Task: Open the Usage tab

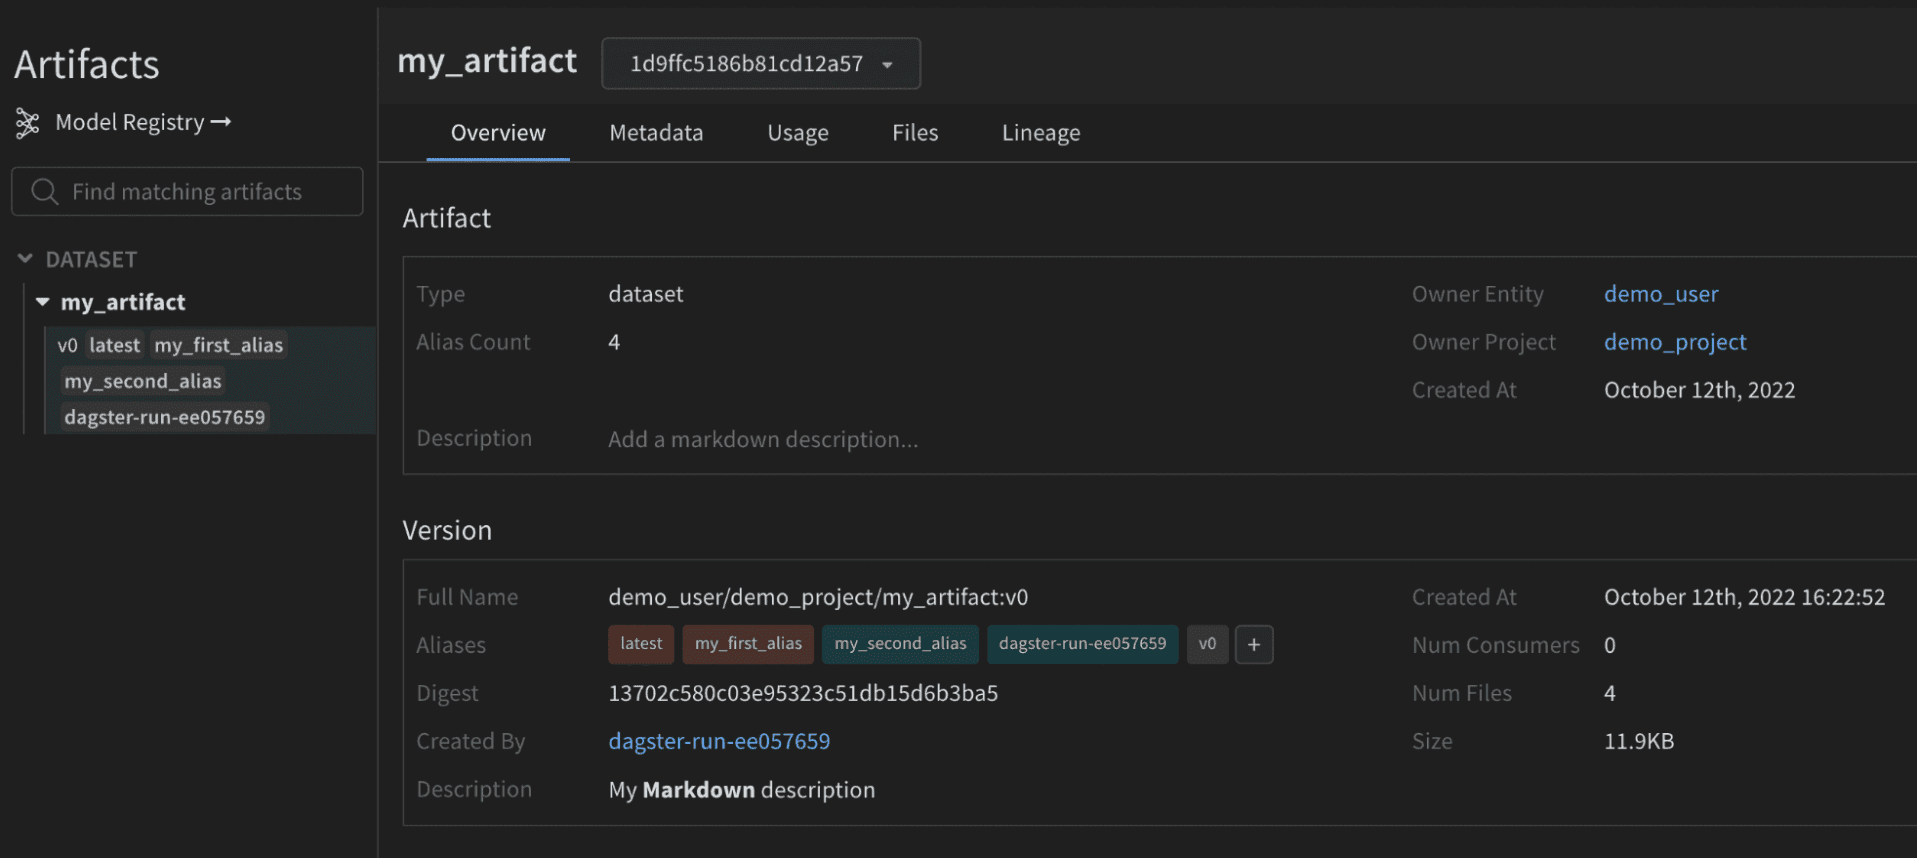Action: 798,132
